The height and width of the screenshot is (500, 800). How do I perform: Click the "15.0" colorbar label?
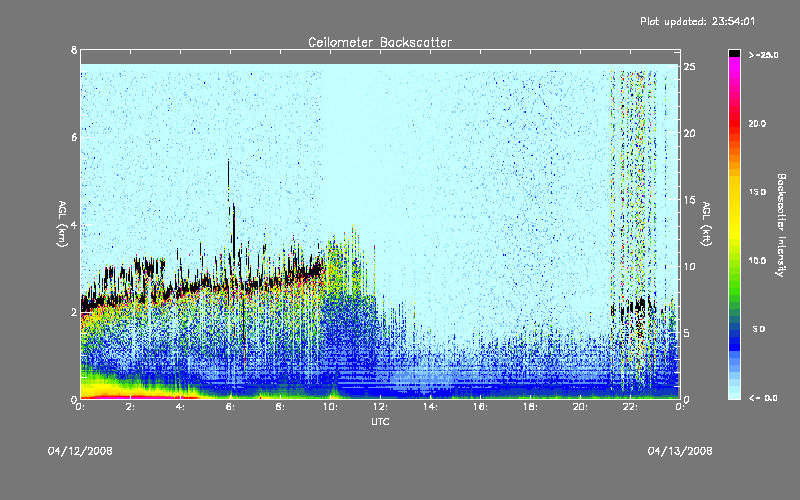click(757, 192)
